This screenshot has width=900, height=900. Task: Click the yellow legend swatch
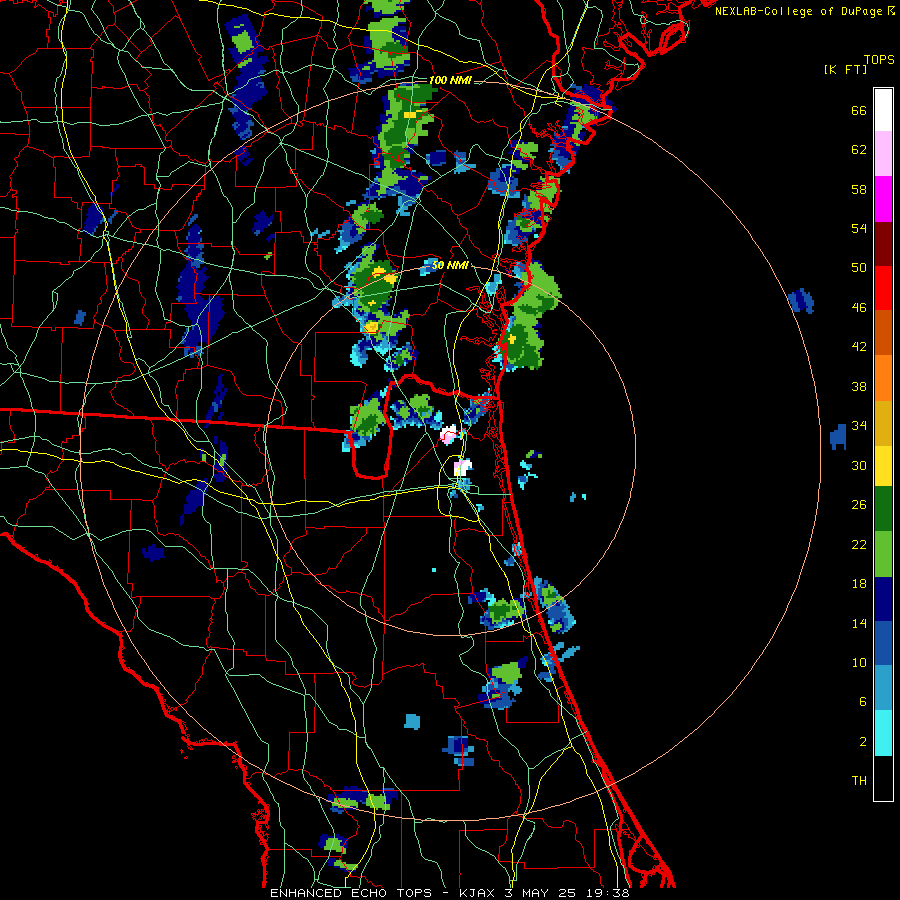click(x=883, y=466)
